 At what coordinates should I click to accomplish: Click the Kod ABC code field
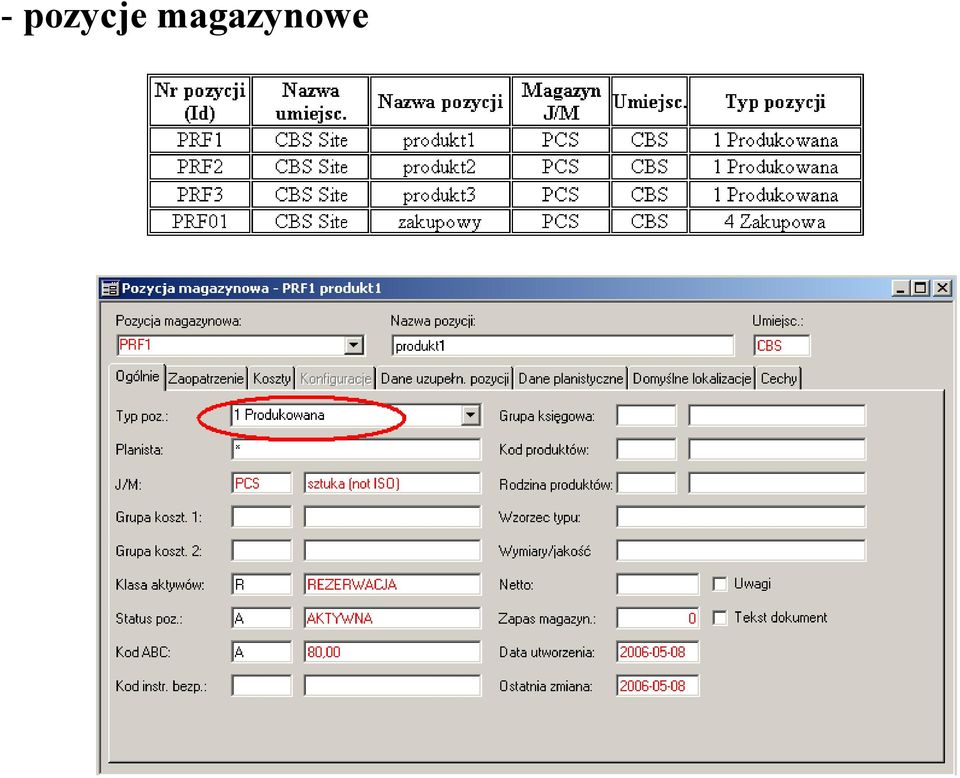tap(261, 652)
